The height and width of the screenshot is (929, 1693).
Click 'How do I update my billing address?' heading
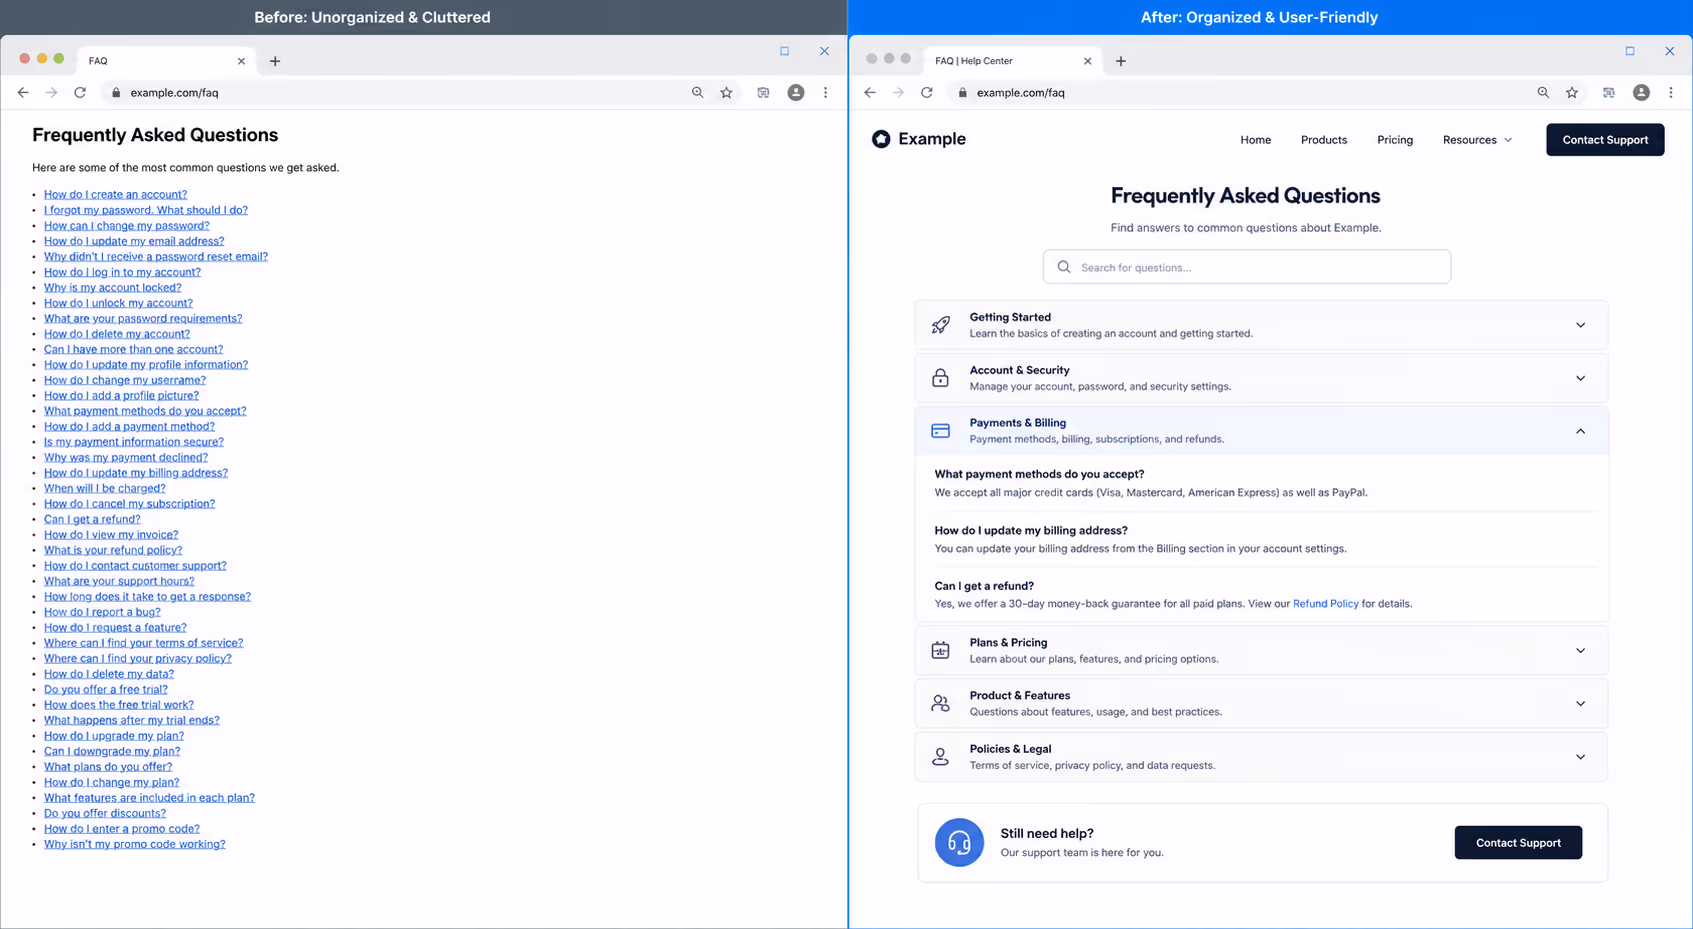click(1031, 530)
